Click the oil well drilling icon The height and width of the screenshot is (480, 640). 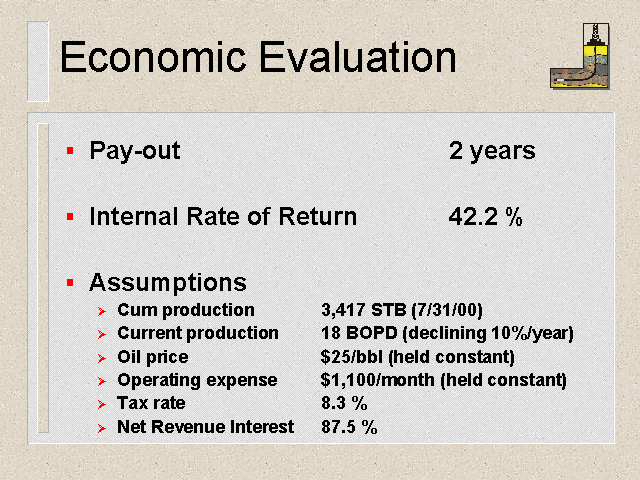[580, 56]
